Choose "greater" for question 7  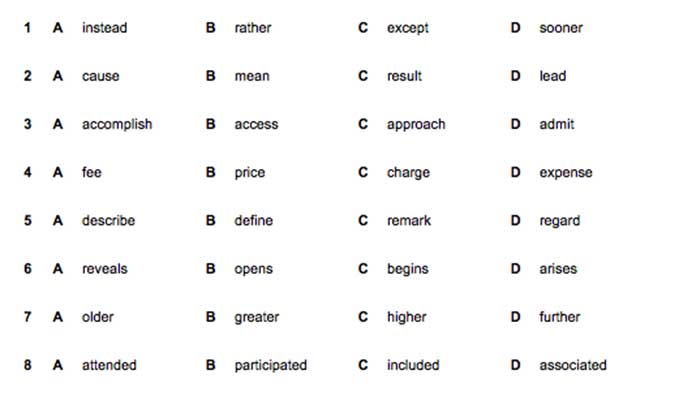[256, 317]
